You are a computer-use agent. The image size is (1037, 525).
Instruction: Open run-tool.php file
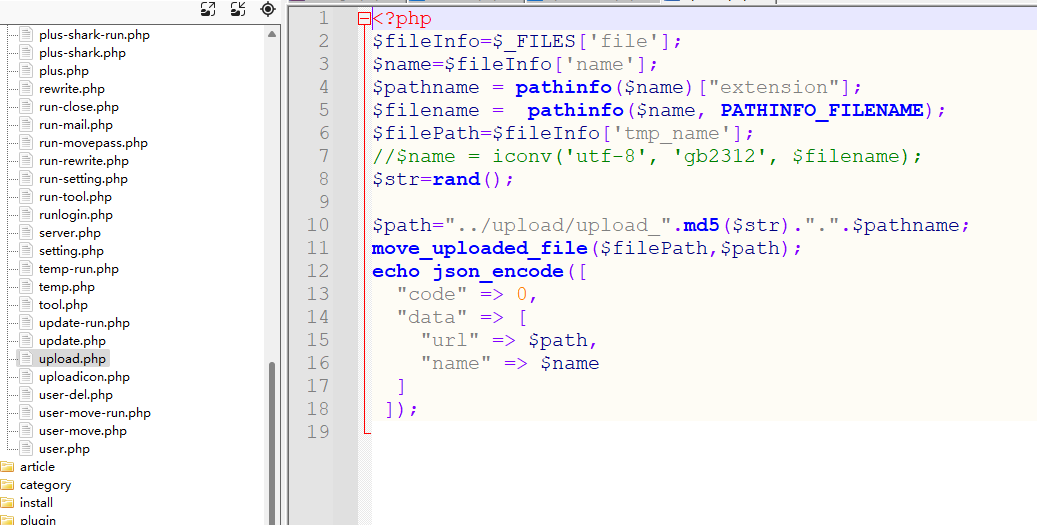75,196
